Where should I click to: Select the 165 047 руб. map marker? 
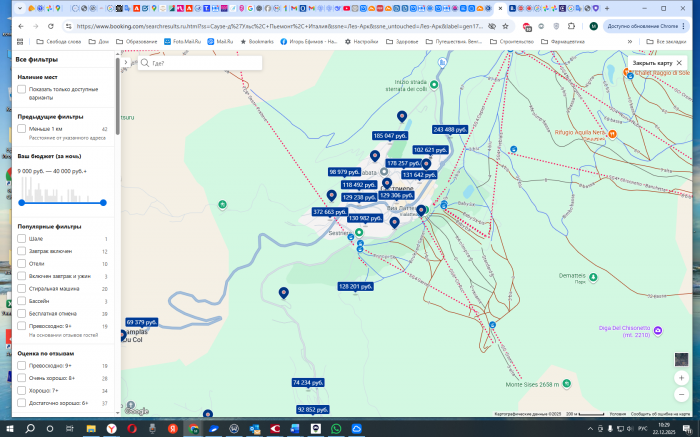391,135
